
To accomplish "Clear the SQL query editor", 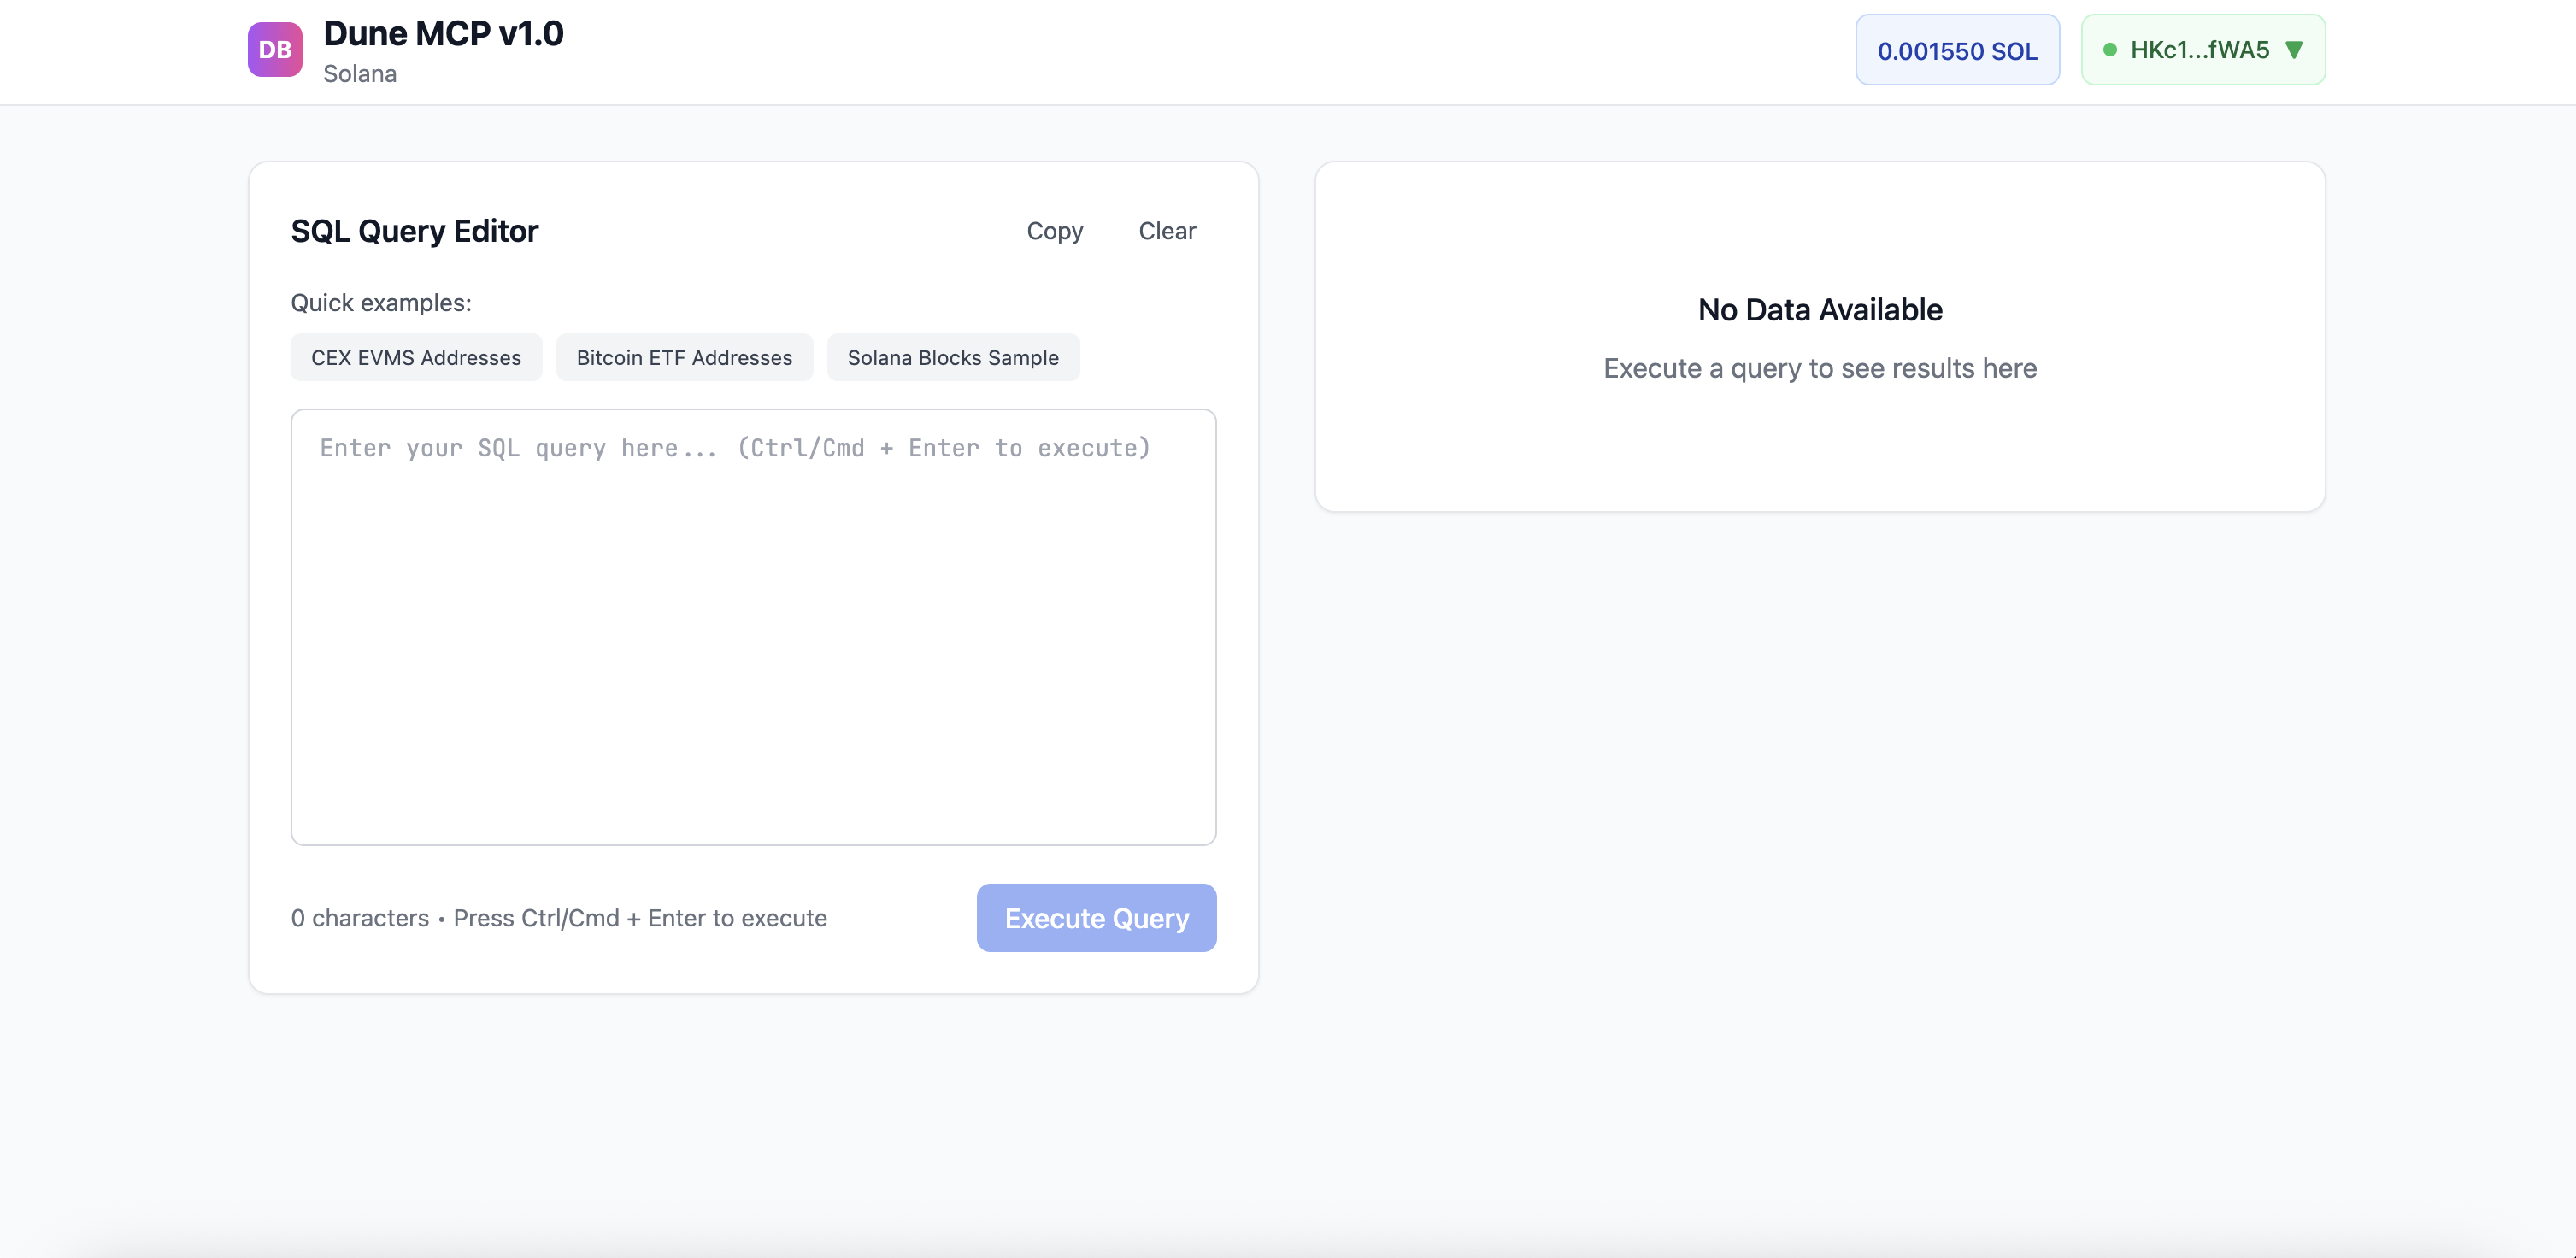I will pos(1167,231).
